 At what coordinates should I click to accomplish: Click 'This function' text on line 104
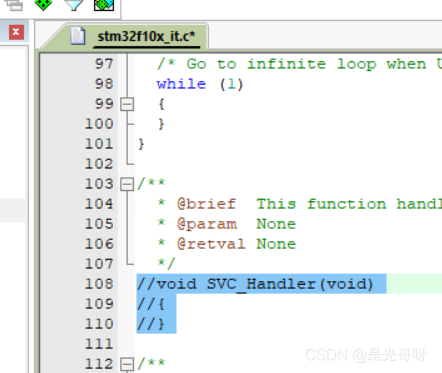point(321,204)
